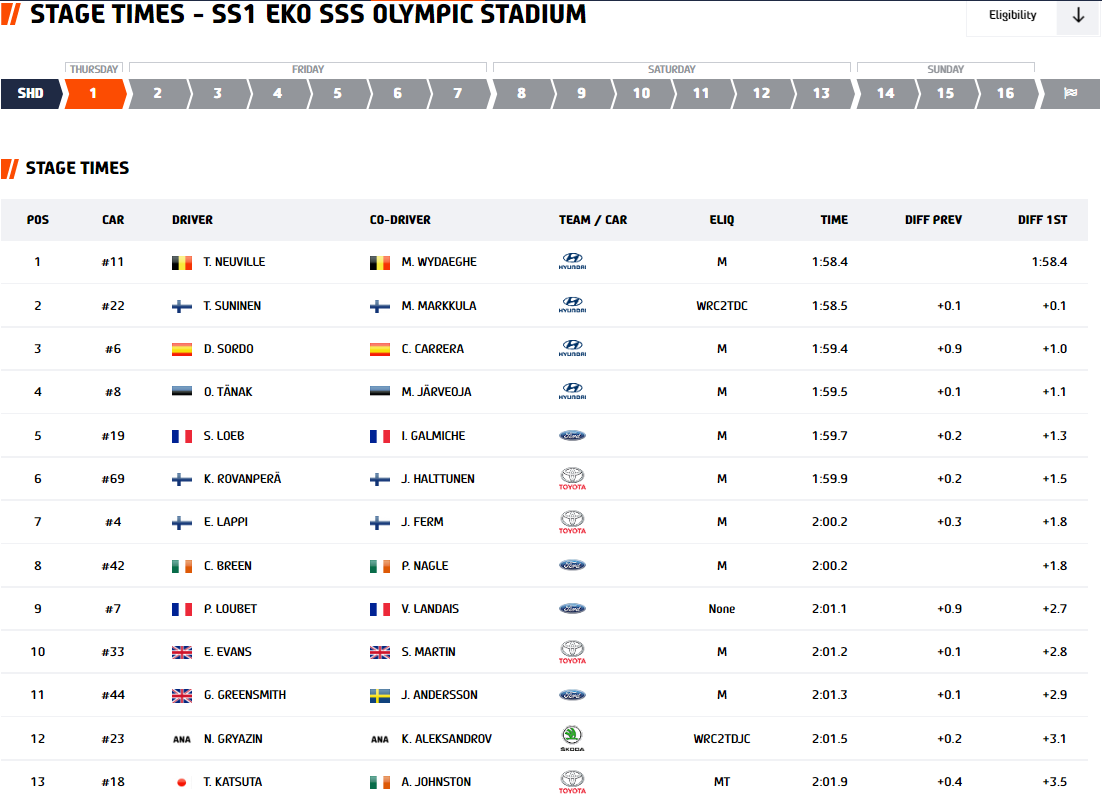
Task: Click Toyota logo in Lappi row
Action: pyautogui.click(x=572, y=522)
